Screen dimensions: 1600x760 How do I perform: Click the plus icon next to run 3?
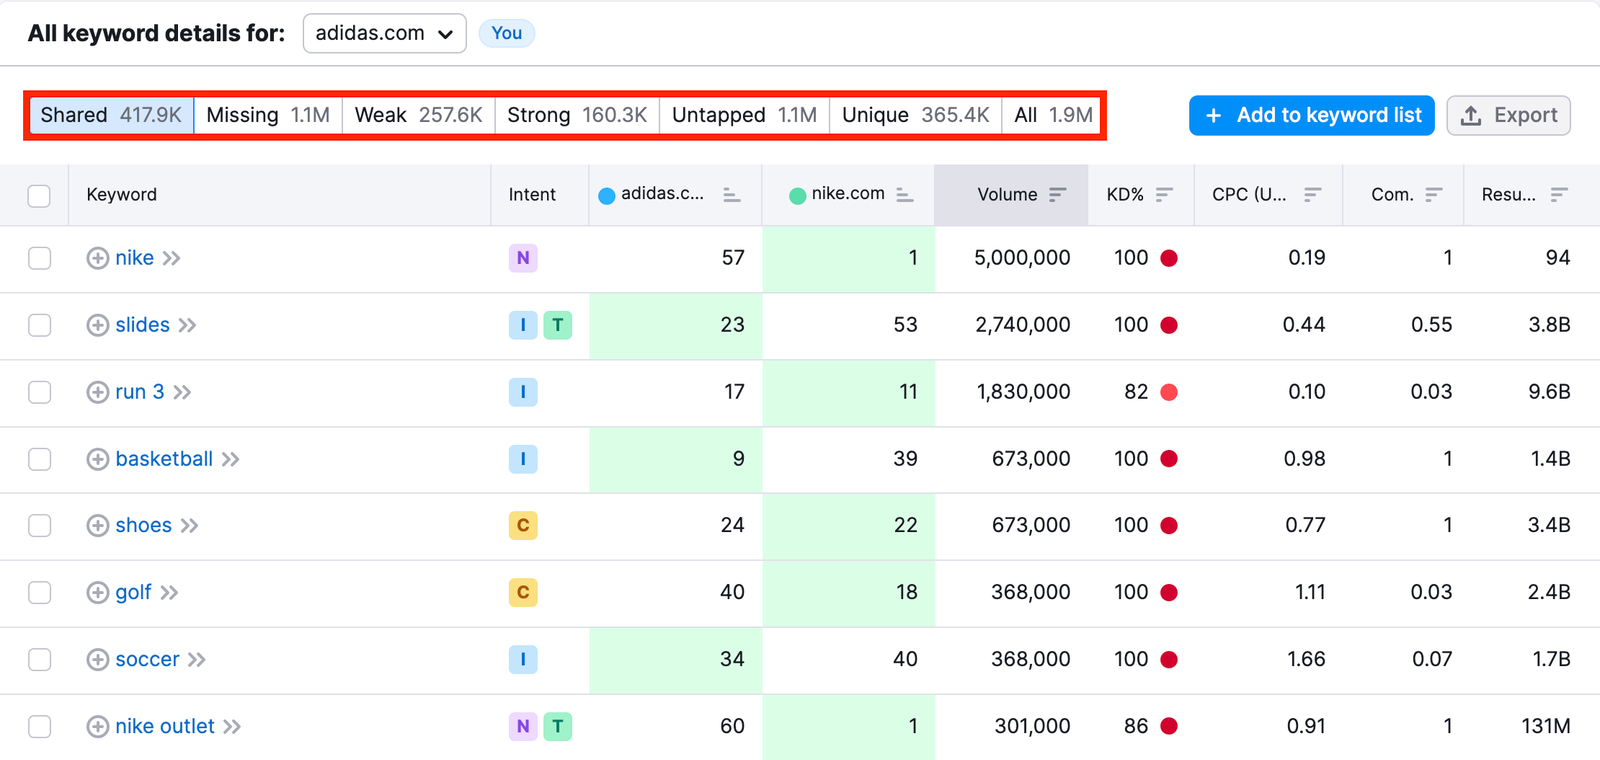click(97, 392)
